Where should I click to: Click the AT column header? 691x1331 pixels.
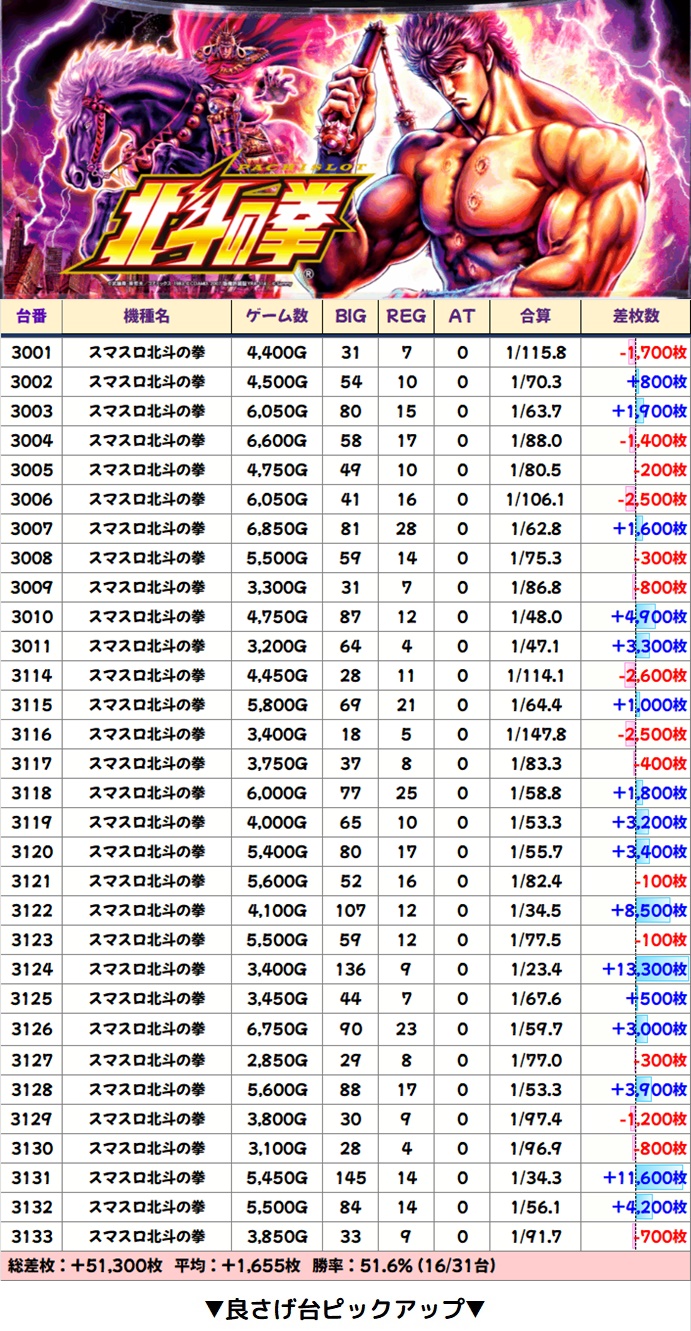pos(462,317)
